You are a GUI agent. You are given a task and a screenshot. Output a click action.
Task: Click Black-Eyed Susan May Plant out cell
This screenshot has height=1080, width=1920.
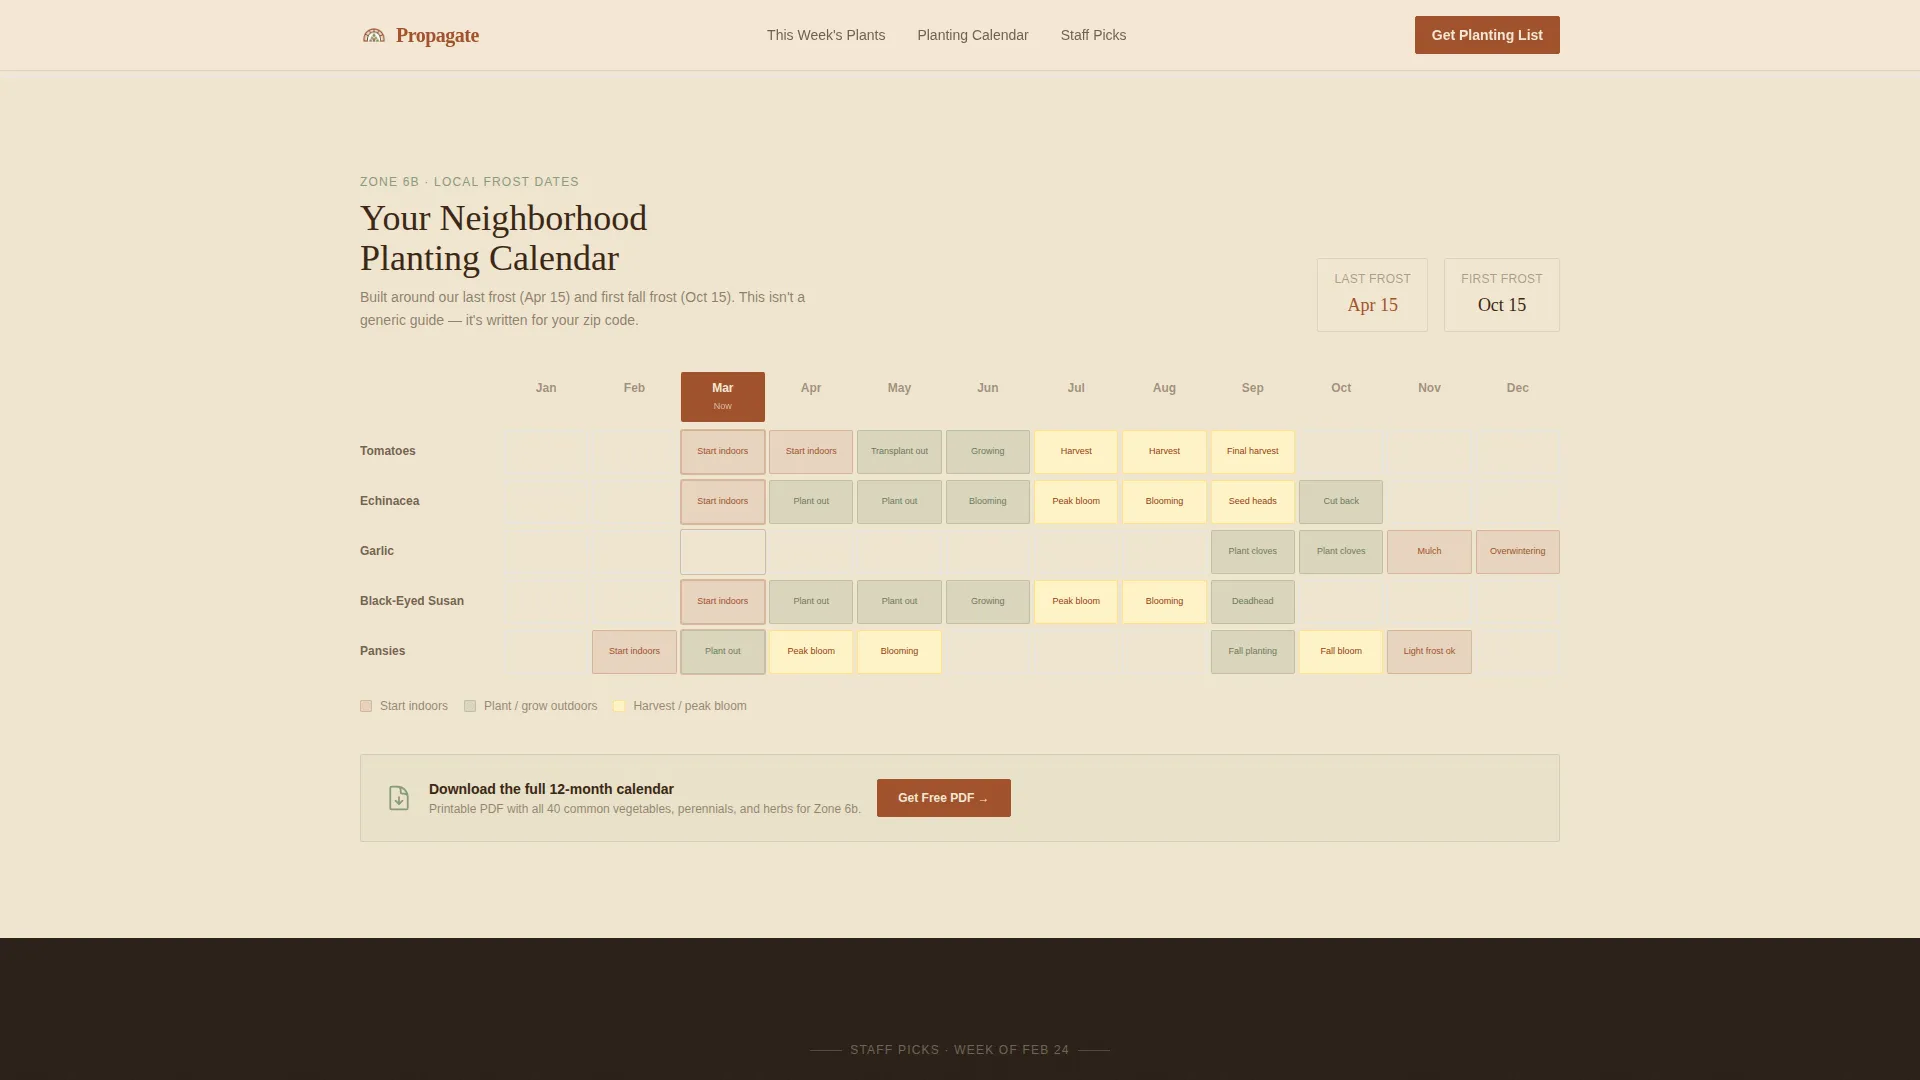pyautogui.click(x=899, y=602)
